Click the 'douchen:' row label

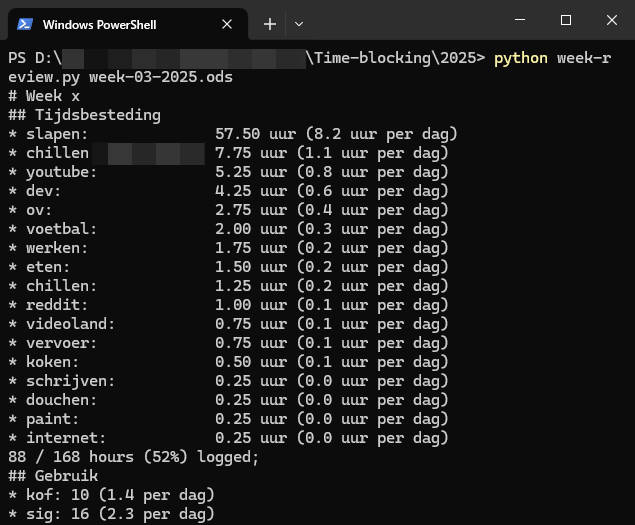[62, 400]
